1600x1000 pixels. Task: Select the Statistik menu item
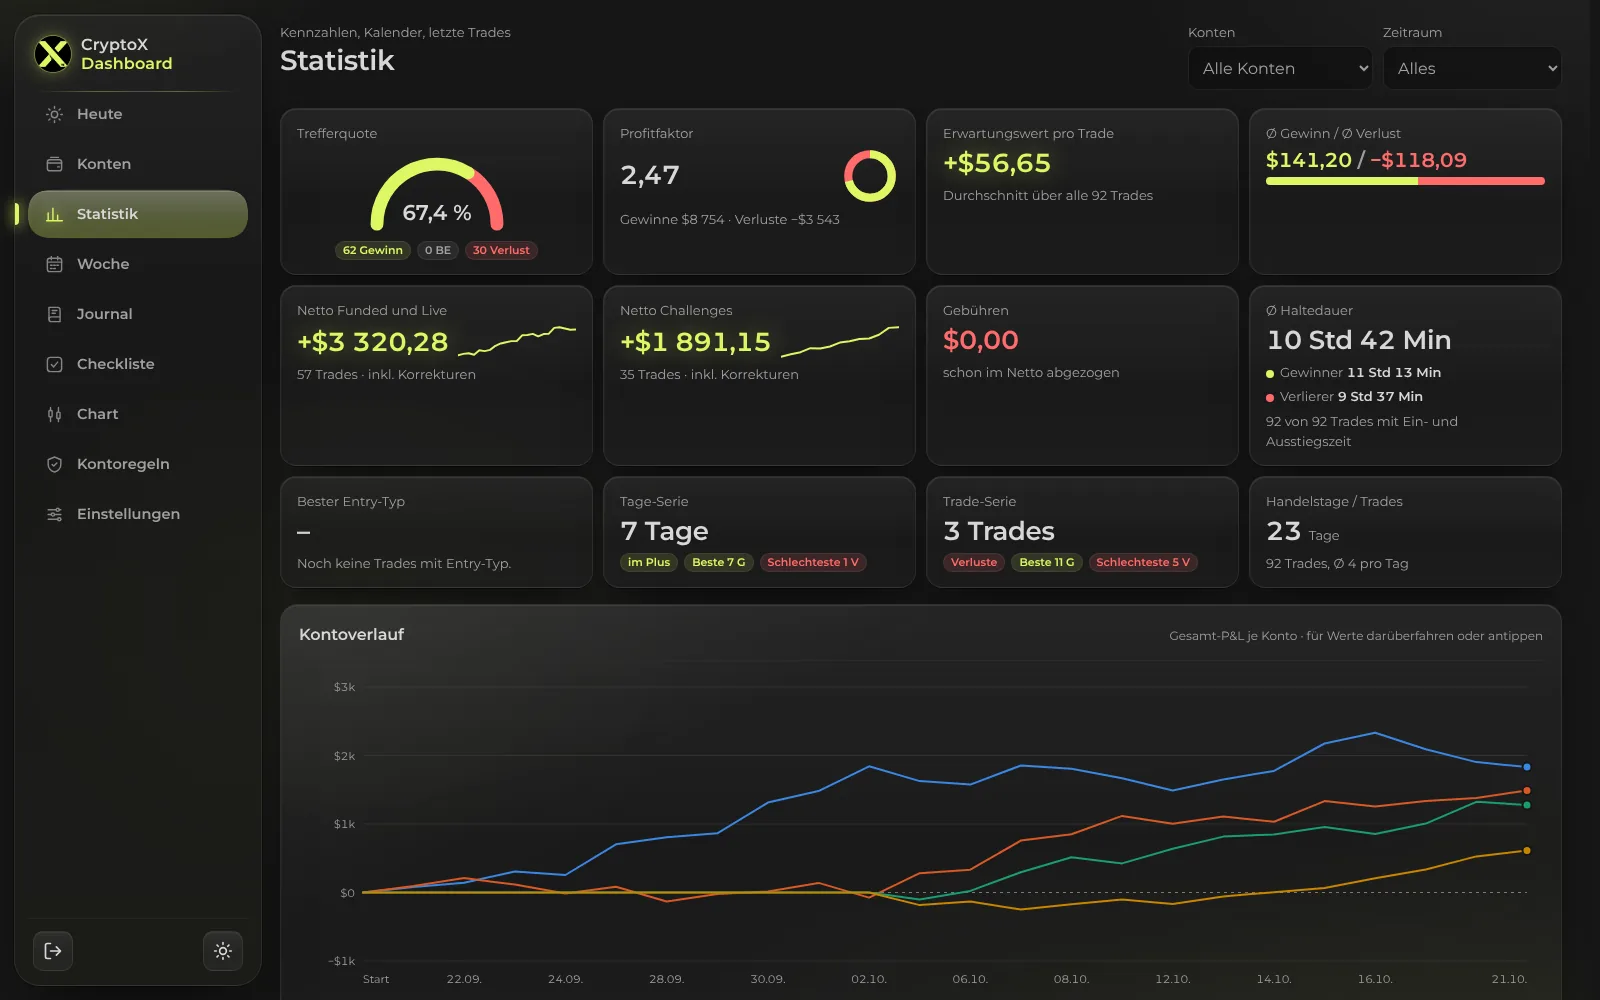pyautogui.click(x=138, y=214)
